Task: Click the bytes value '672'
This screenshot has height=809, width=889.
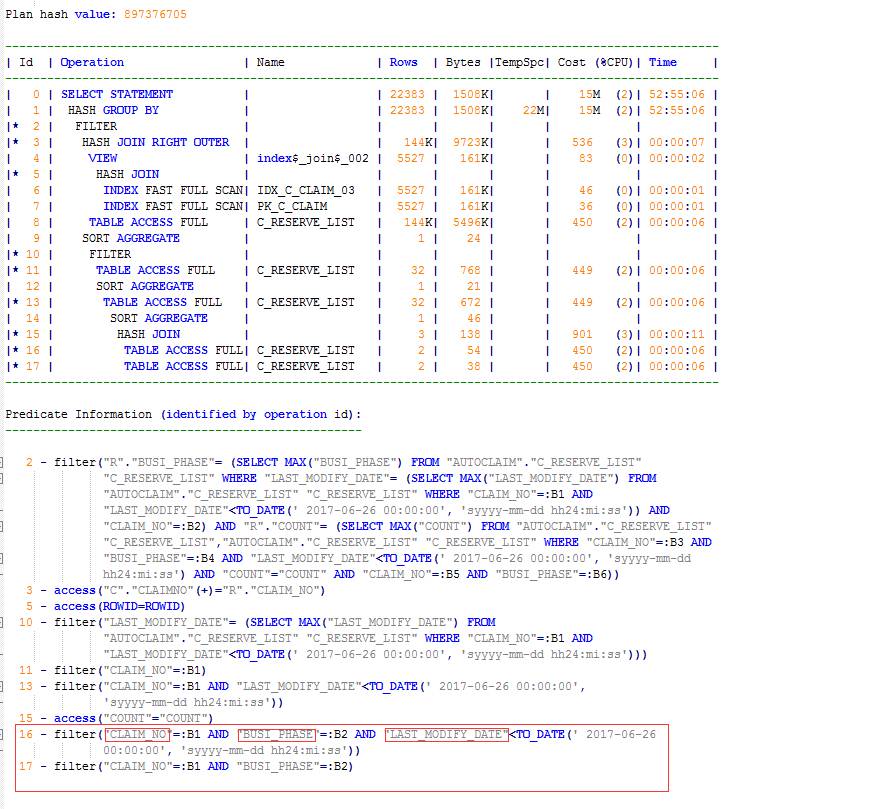Action: coord(470,302)
